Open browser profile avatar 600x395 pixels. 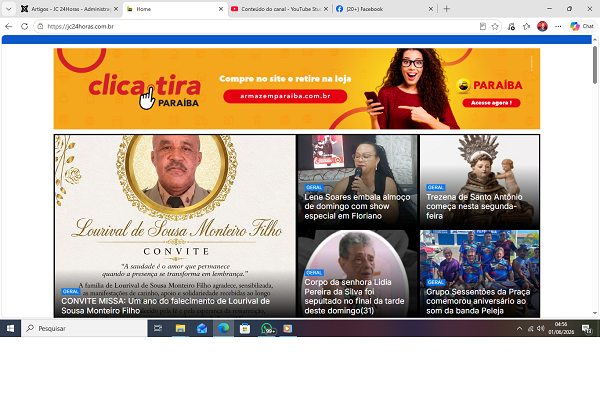542,26
